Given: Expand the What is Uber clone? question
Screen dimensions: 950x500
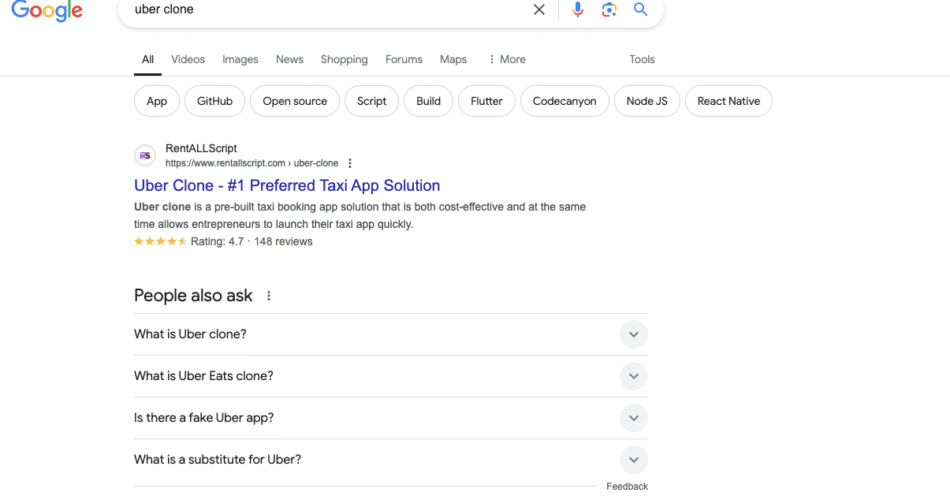Looking at the screenshot, I should click(391, 335).
